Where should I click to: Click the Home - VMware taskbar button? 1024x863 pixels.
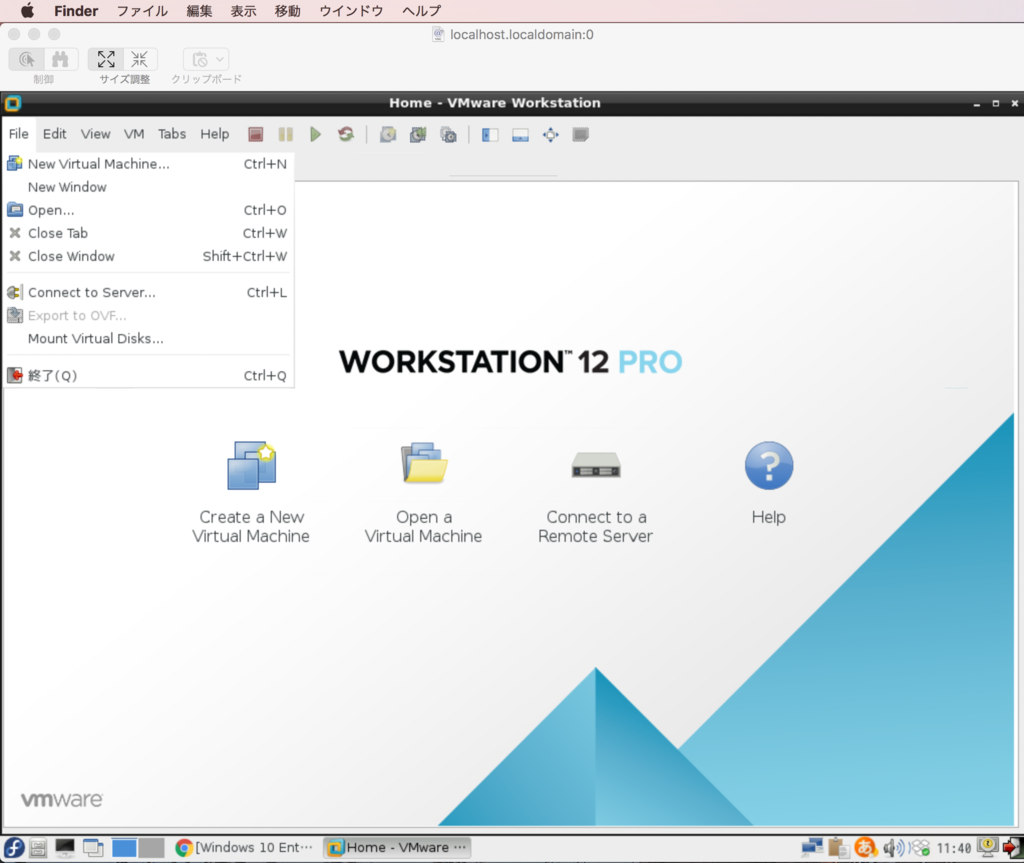coord(397,847)
